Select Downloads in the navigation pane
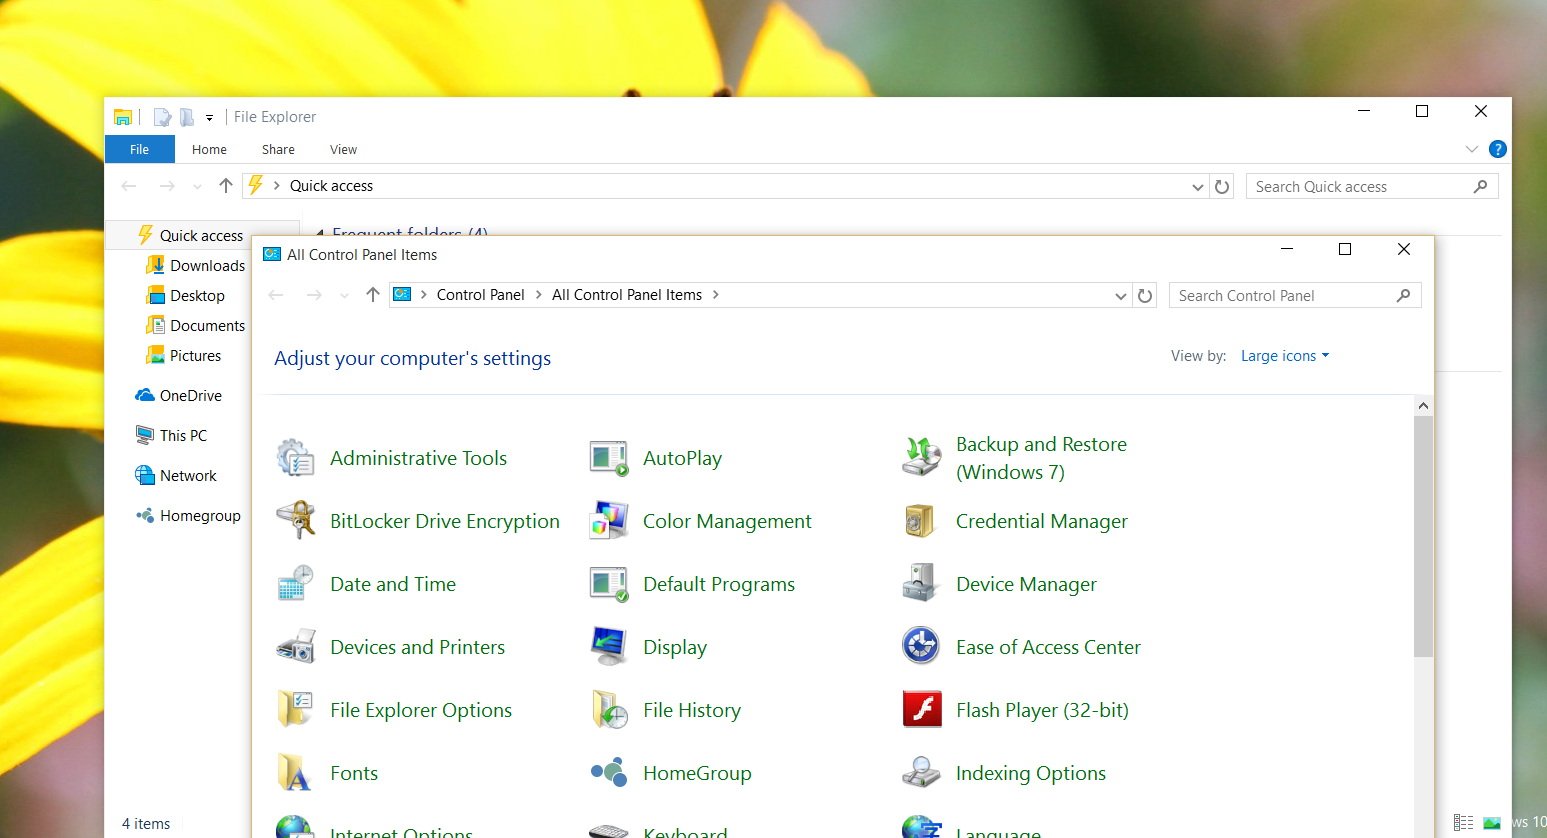The height and width of the screenshot is (838, 1547). pyautogui.click(x=196, y=265)
